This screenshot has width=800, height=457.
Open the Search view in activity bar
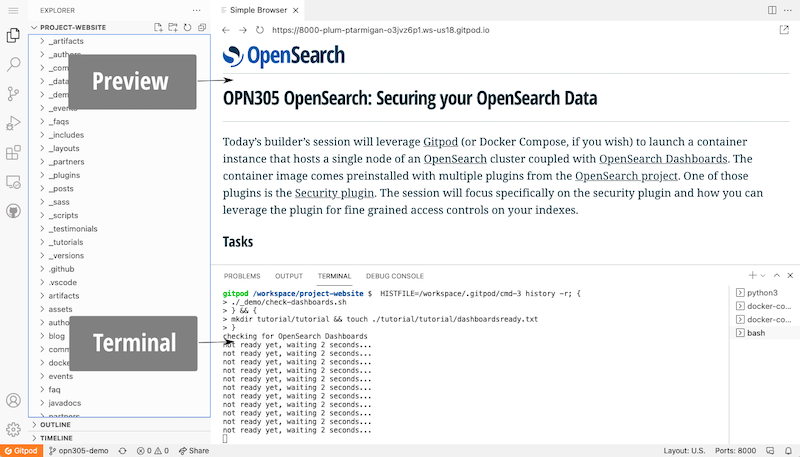coord(13,64)
